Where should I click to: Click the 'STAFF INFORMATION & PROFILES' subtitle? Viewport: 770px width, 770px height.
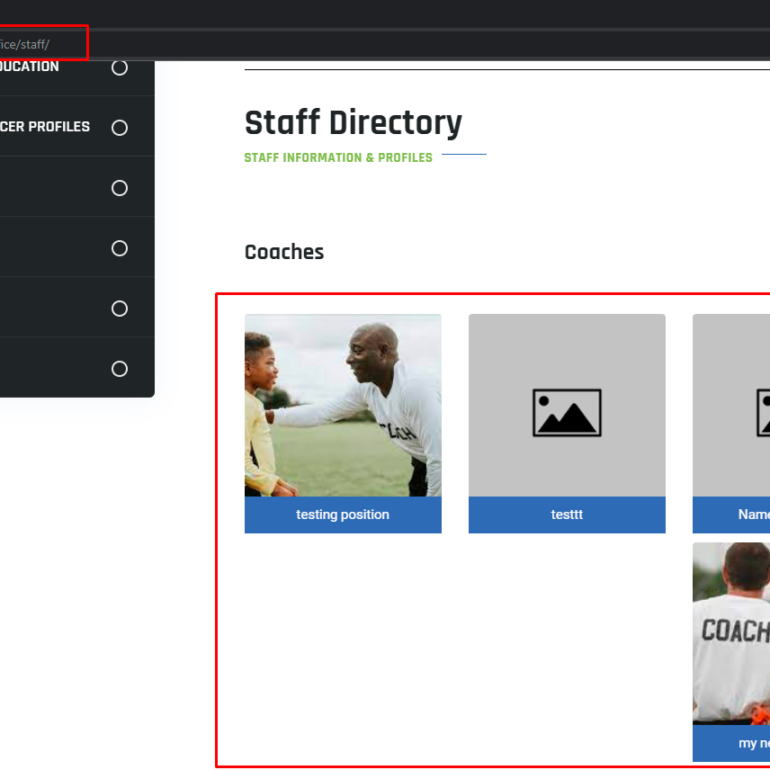338,158
